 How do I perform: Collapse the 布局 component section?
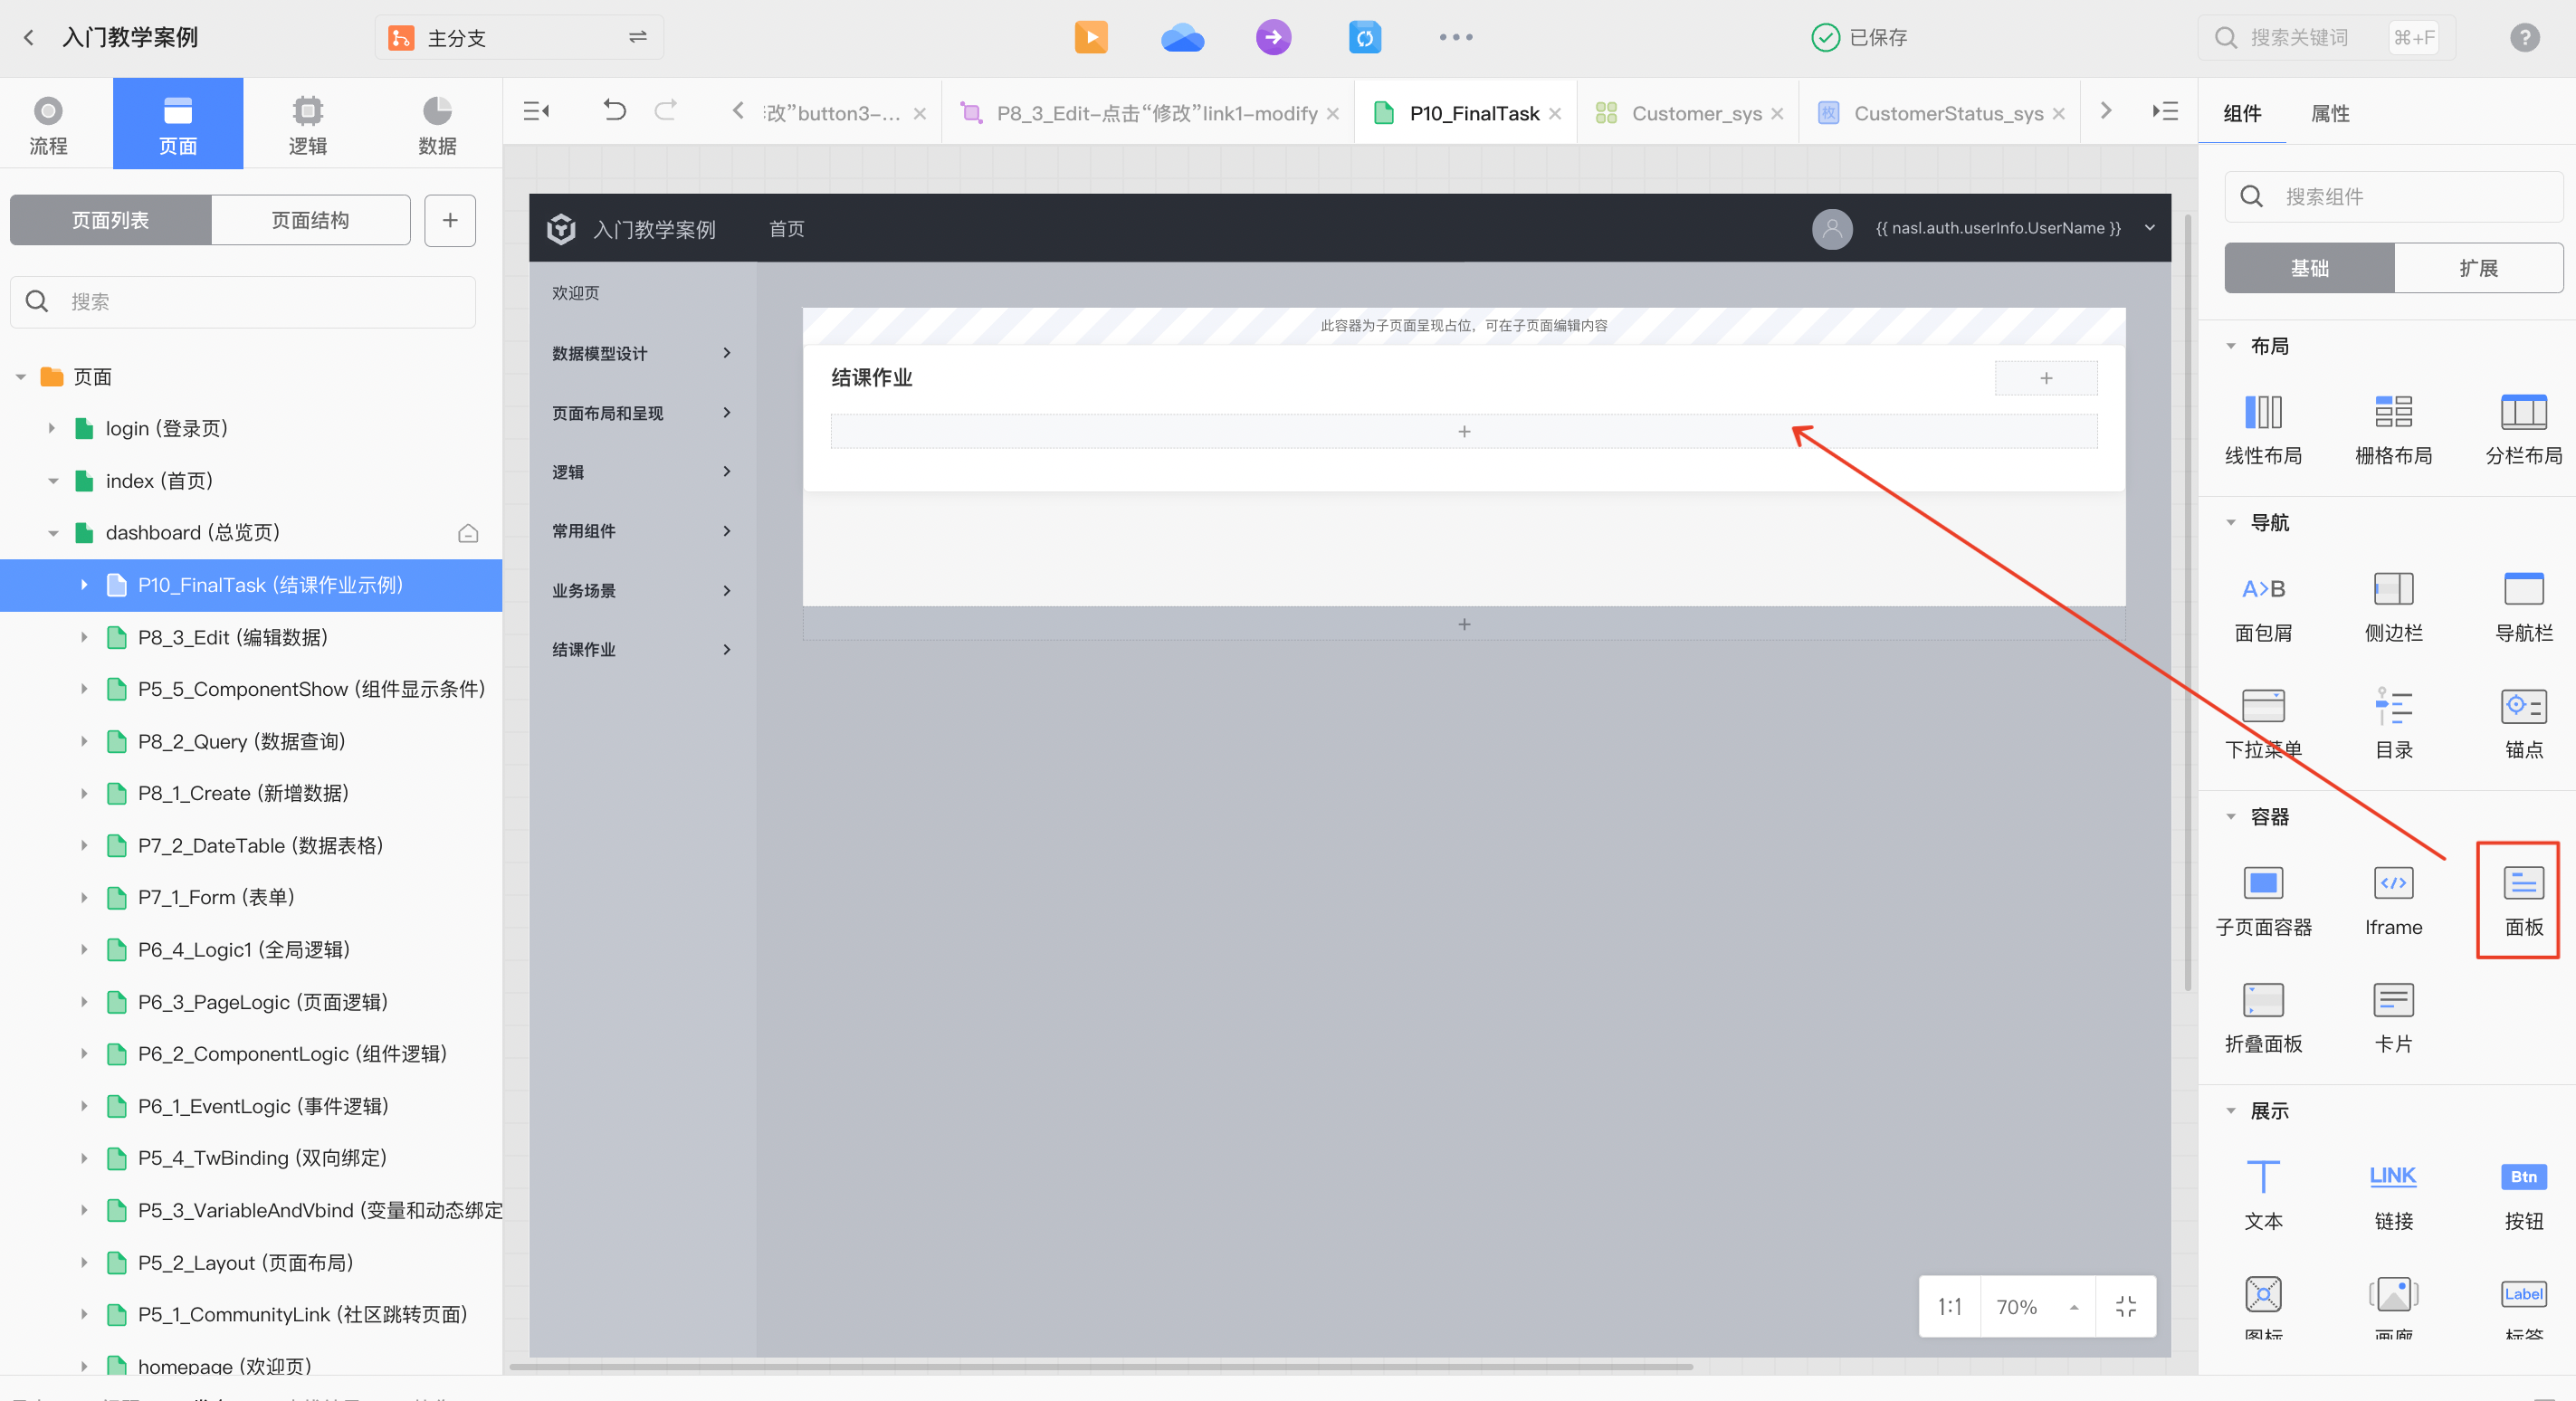(2231, 346)
